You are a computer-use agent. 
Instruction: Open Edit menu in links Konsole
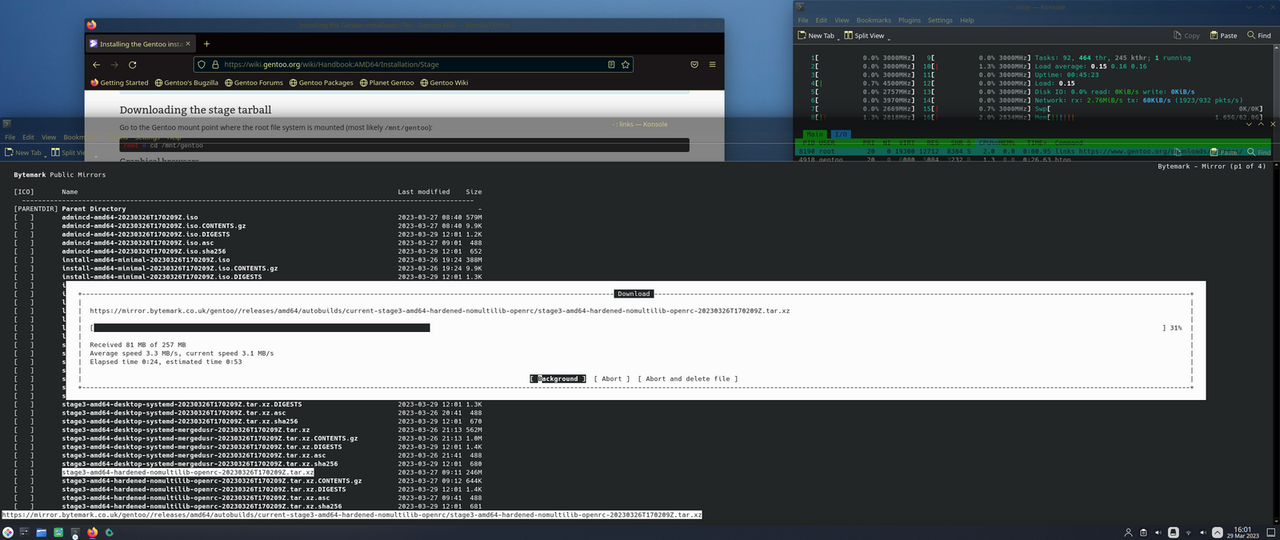28,137
